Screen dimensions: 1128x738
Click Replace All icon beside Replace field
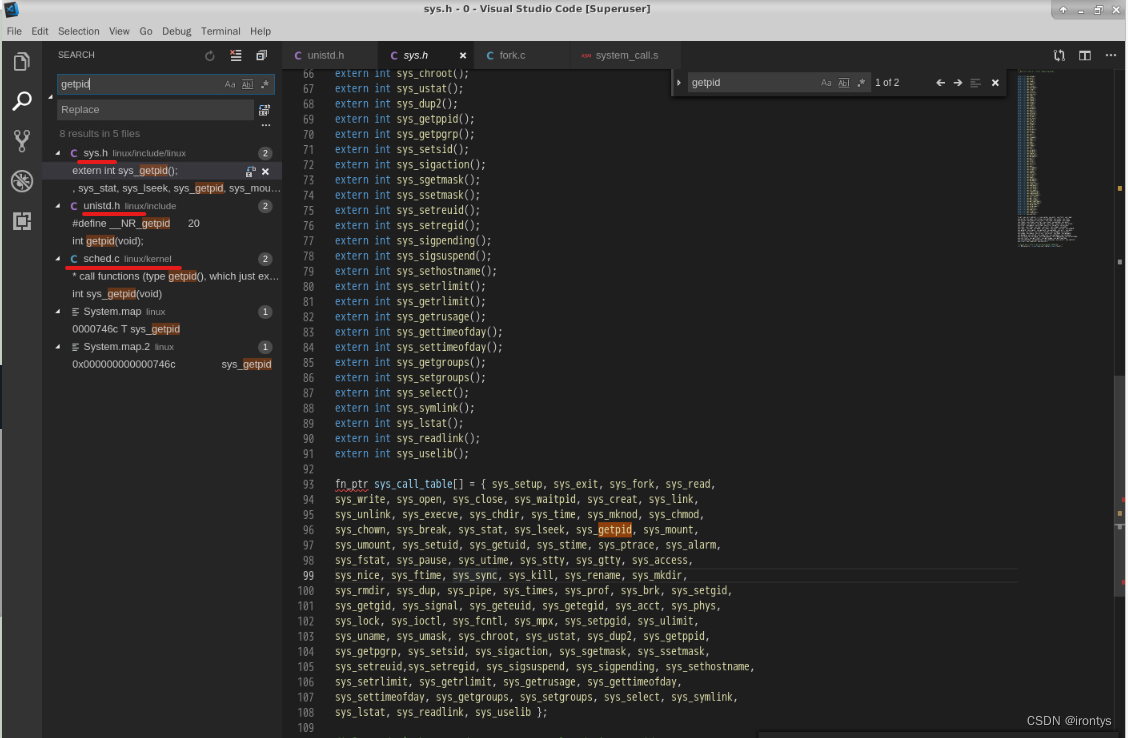point(264,110)
